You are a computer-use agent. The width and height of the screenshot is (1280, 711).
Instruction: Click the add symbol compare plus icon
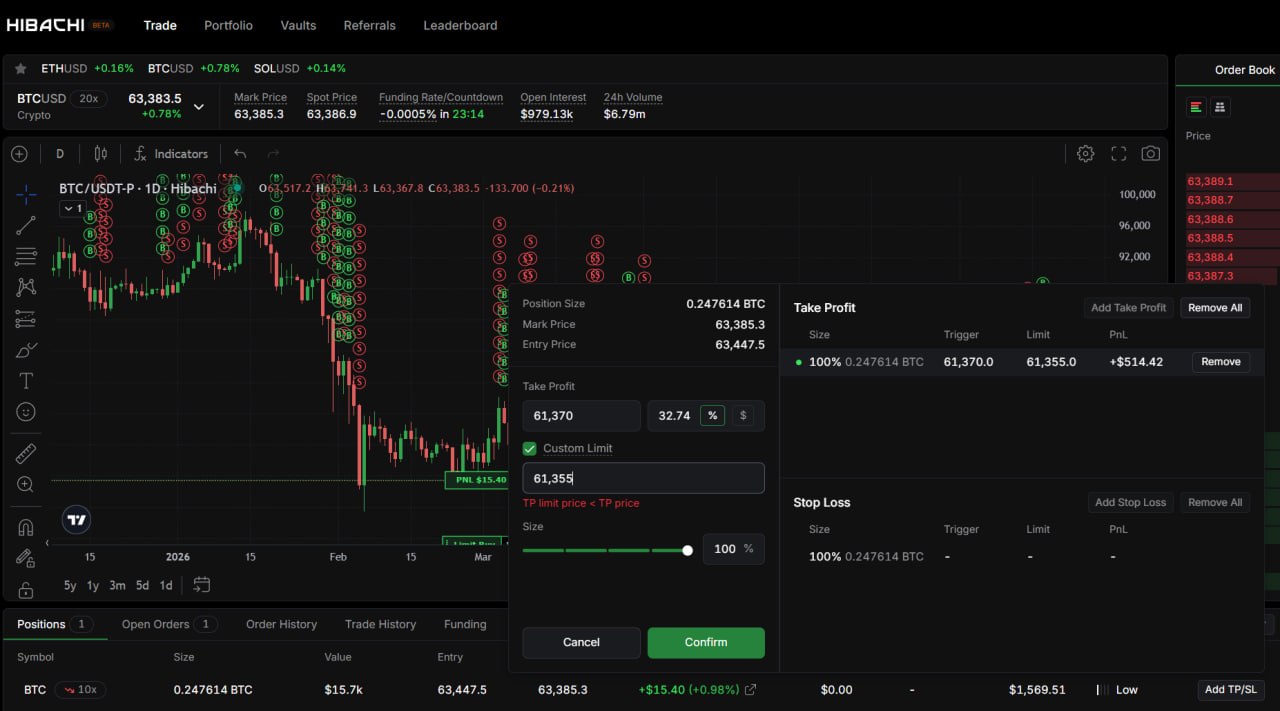tap(19, 154)
